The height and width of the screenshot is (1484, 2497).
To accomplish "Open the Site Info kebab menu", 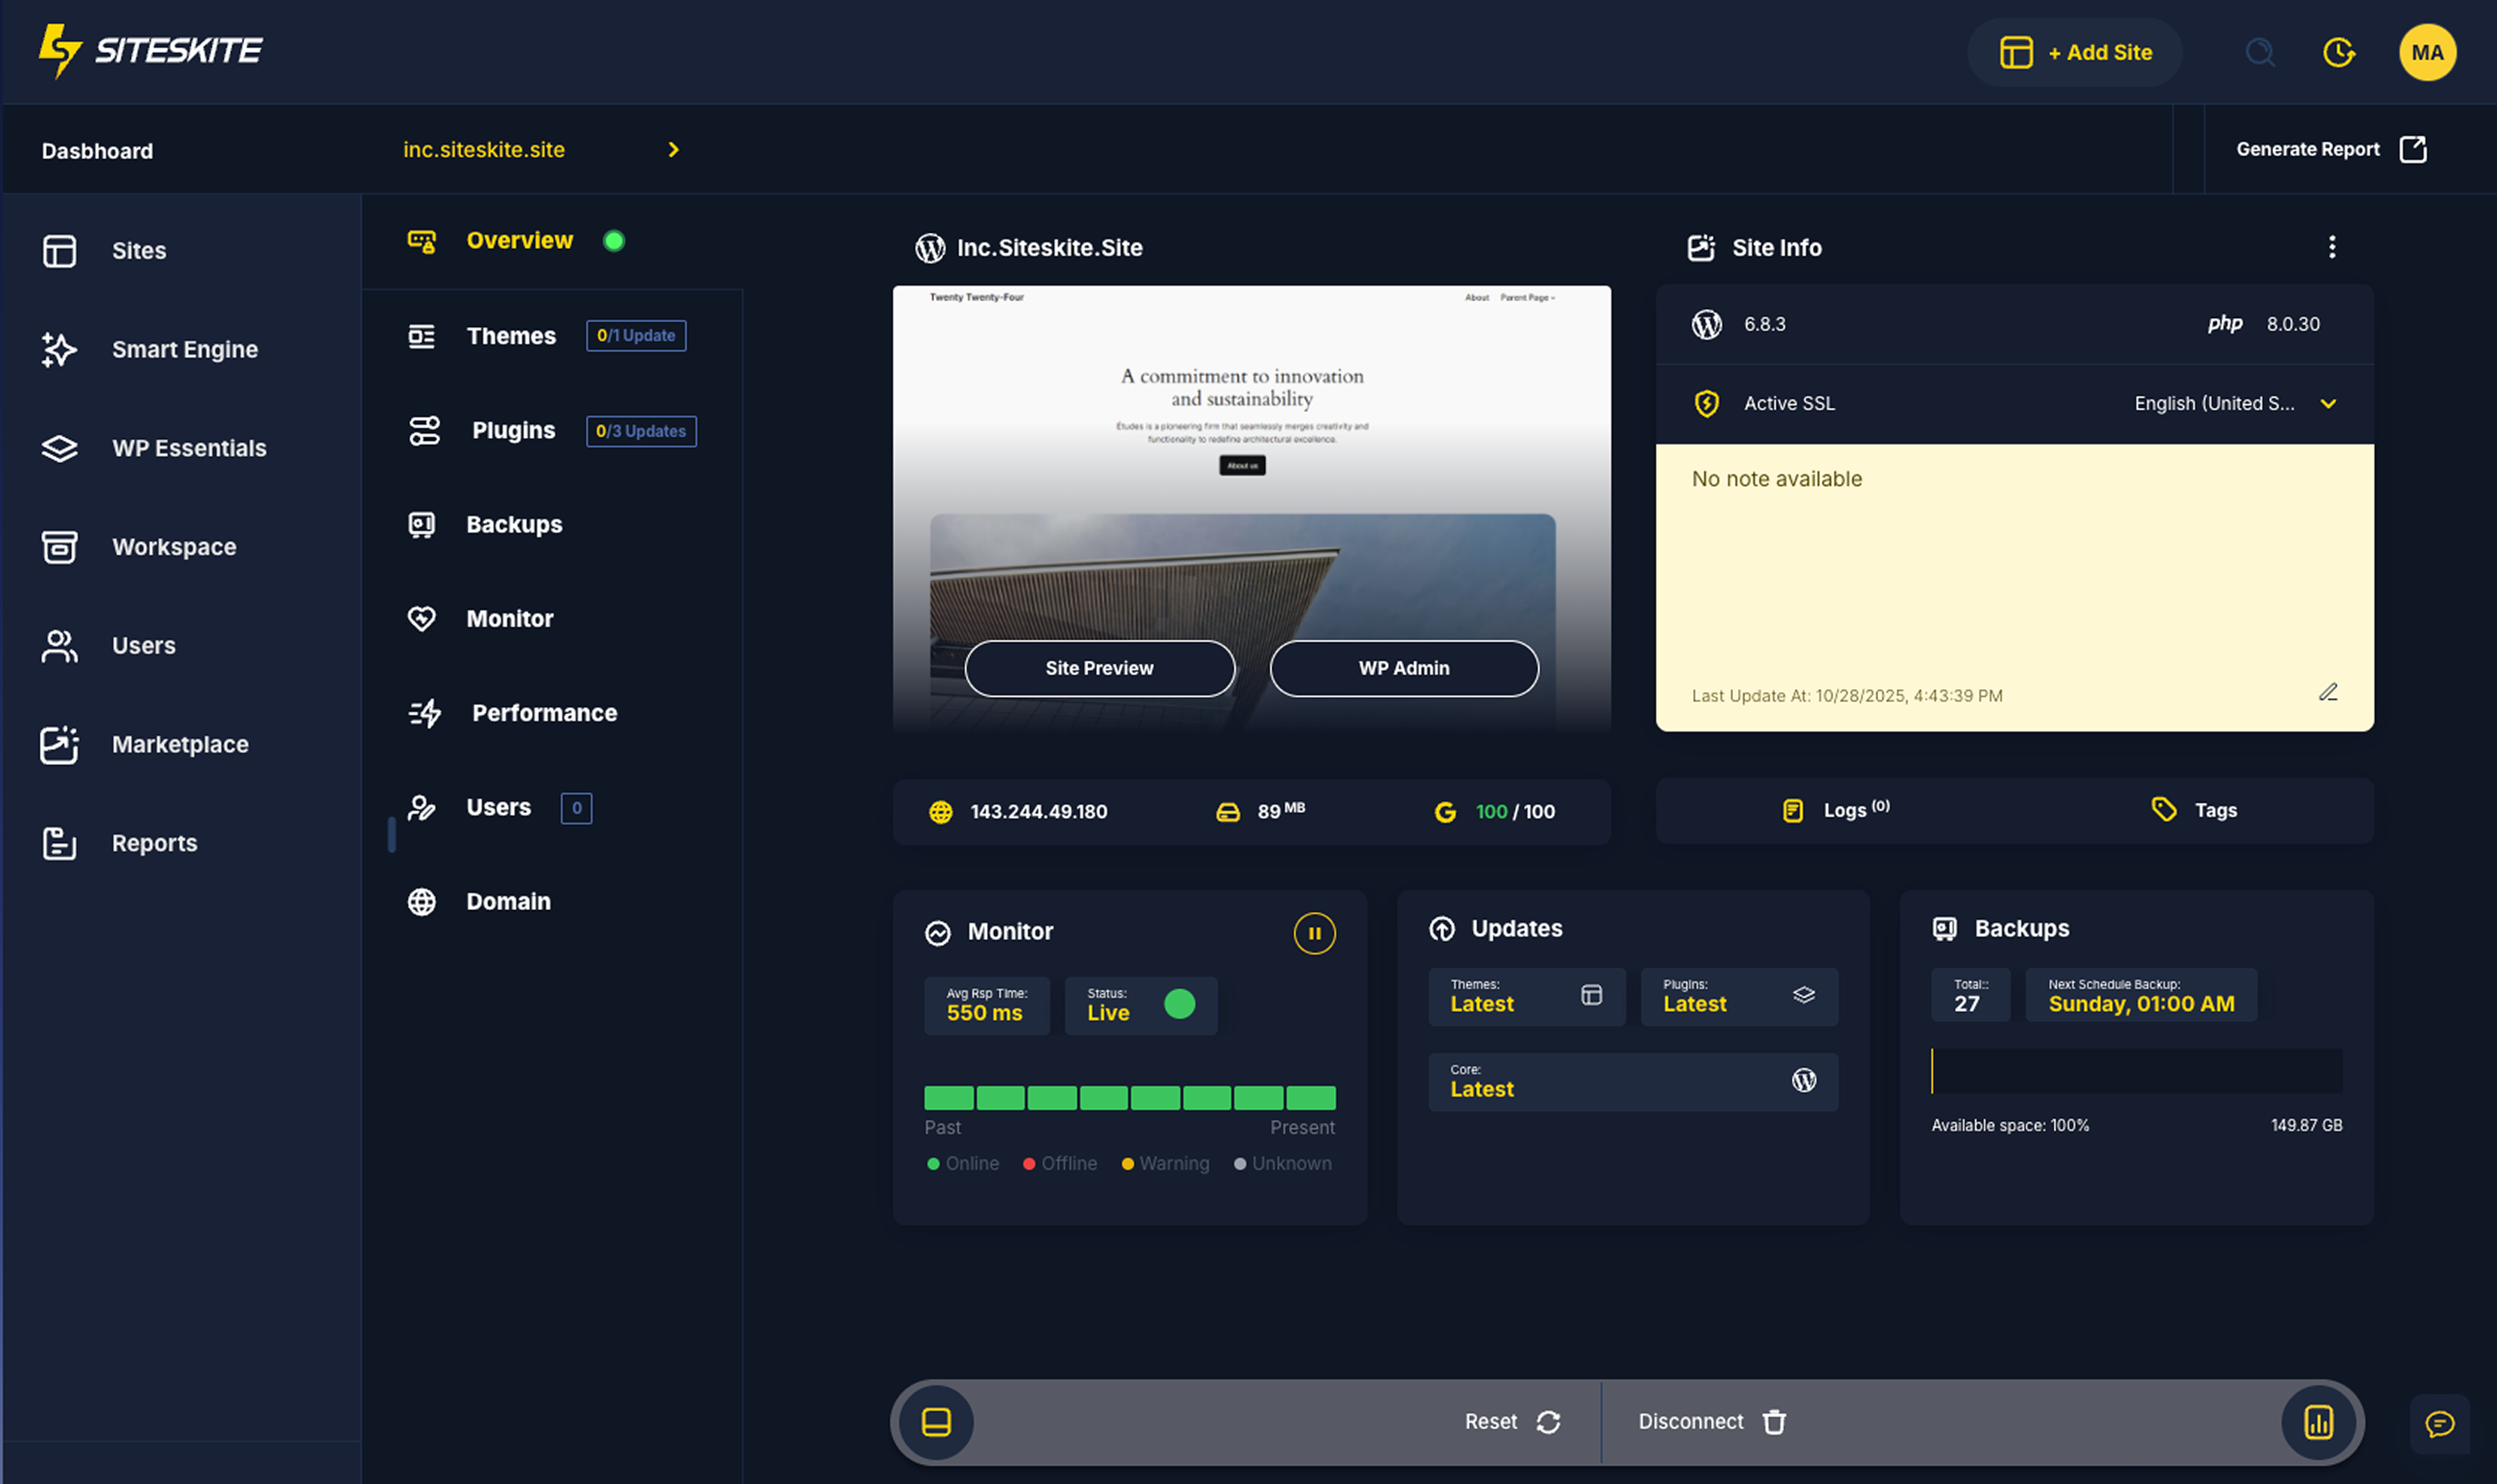I will pos(2332,247).
